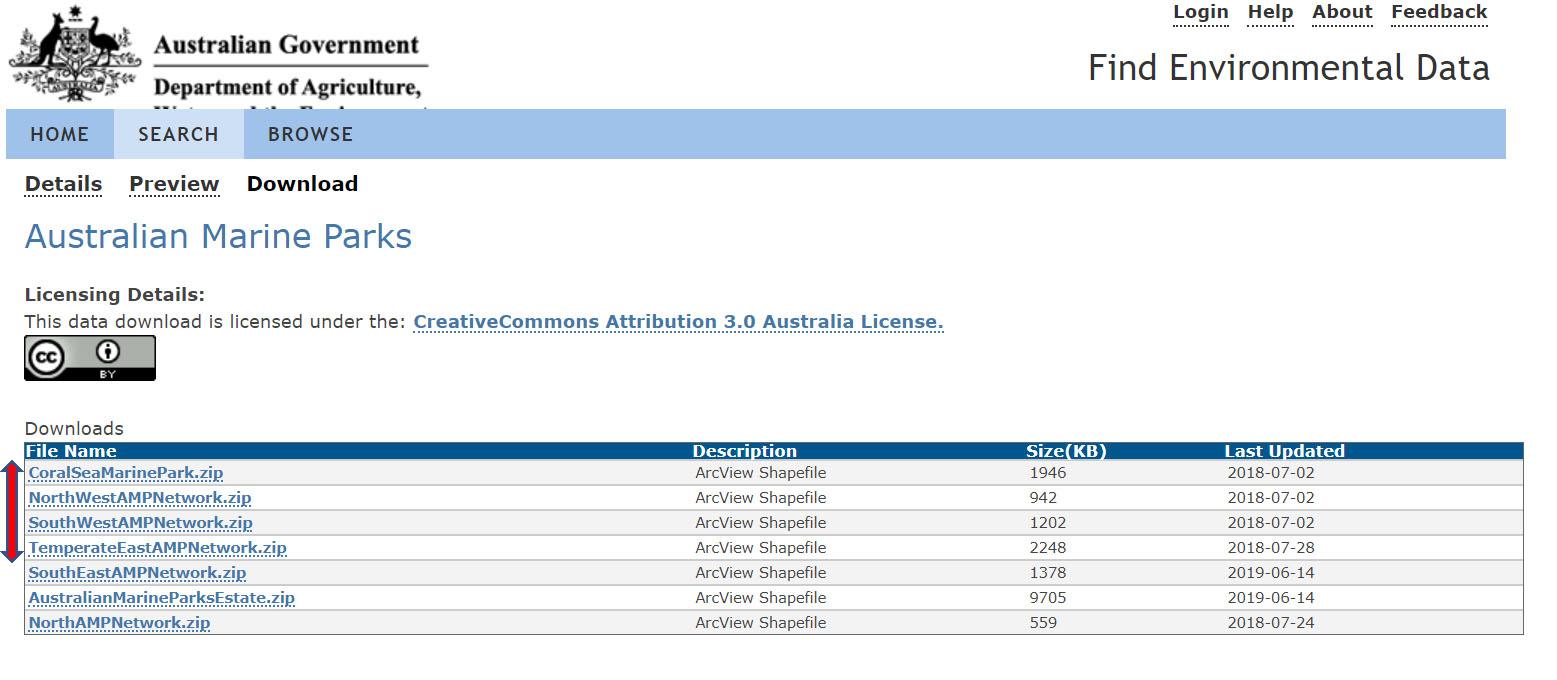Download SouthEastAMPNetwork.zip
This screenshot has height=680, width=1557.
pyautogui.click(x=135, y=572)
